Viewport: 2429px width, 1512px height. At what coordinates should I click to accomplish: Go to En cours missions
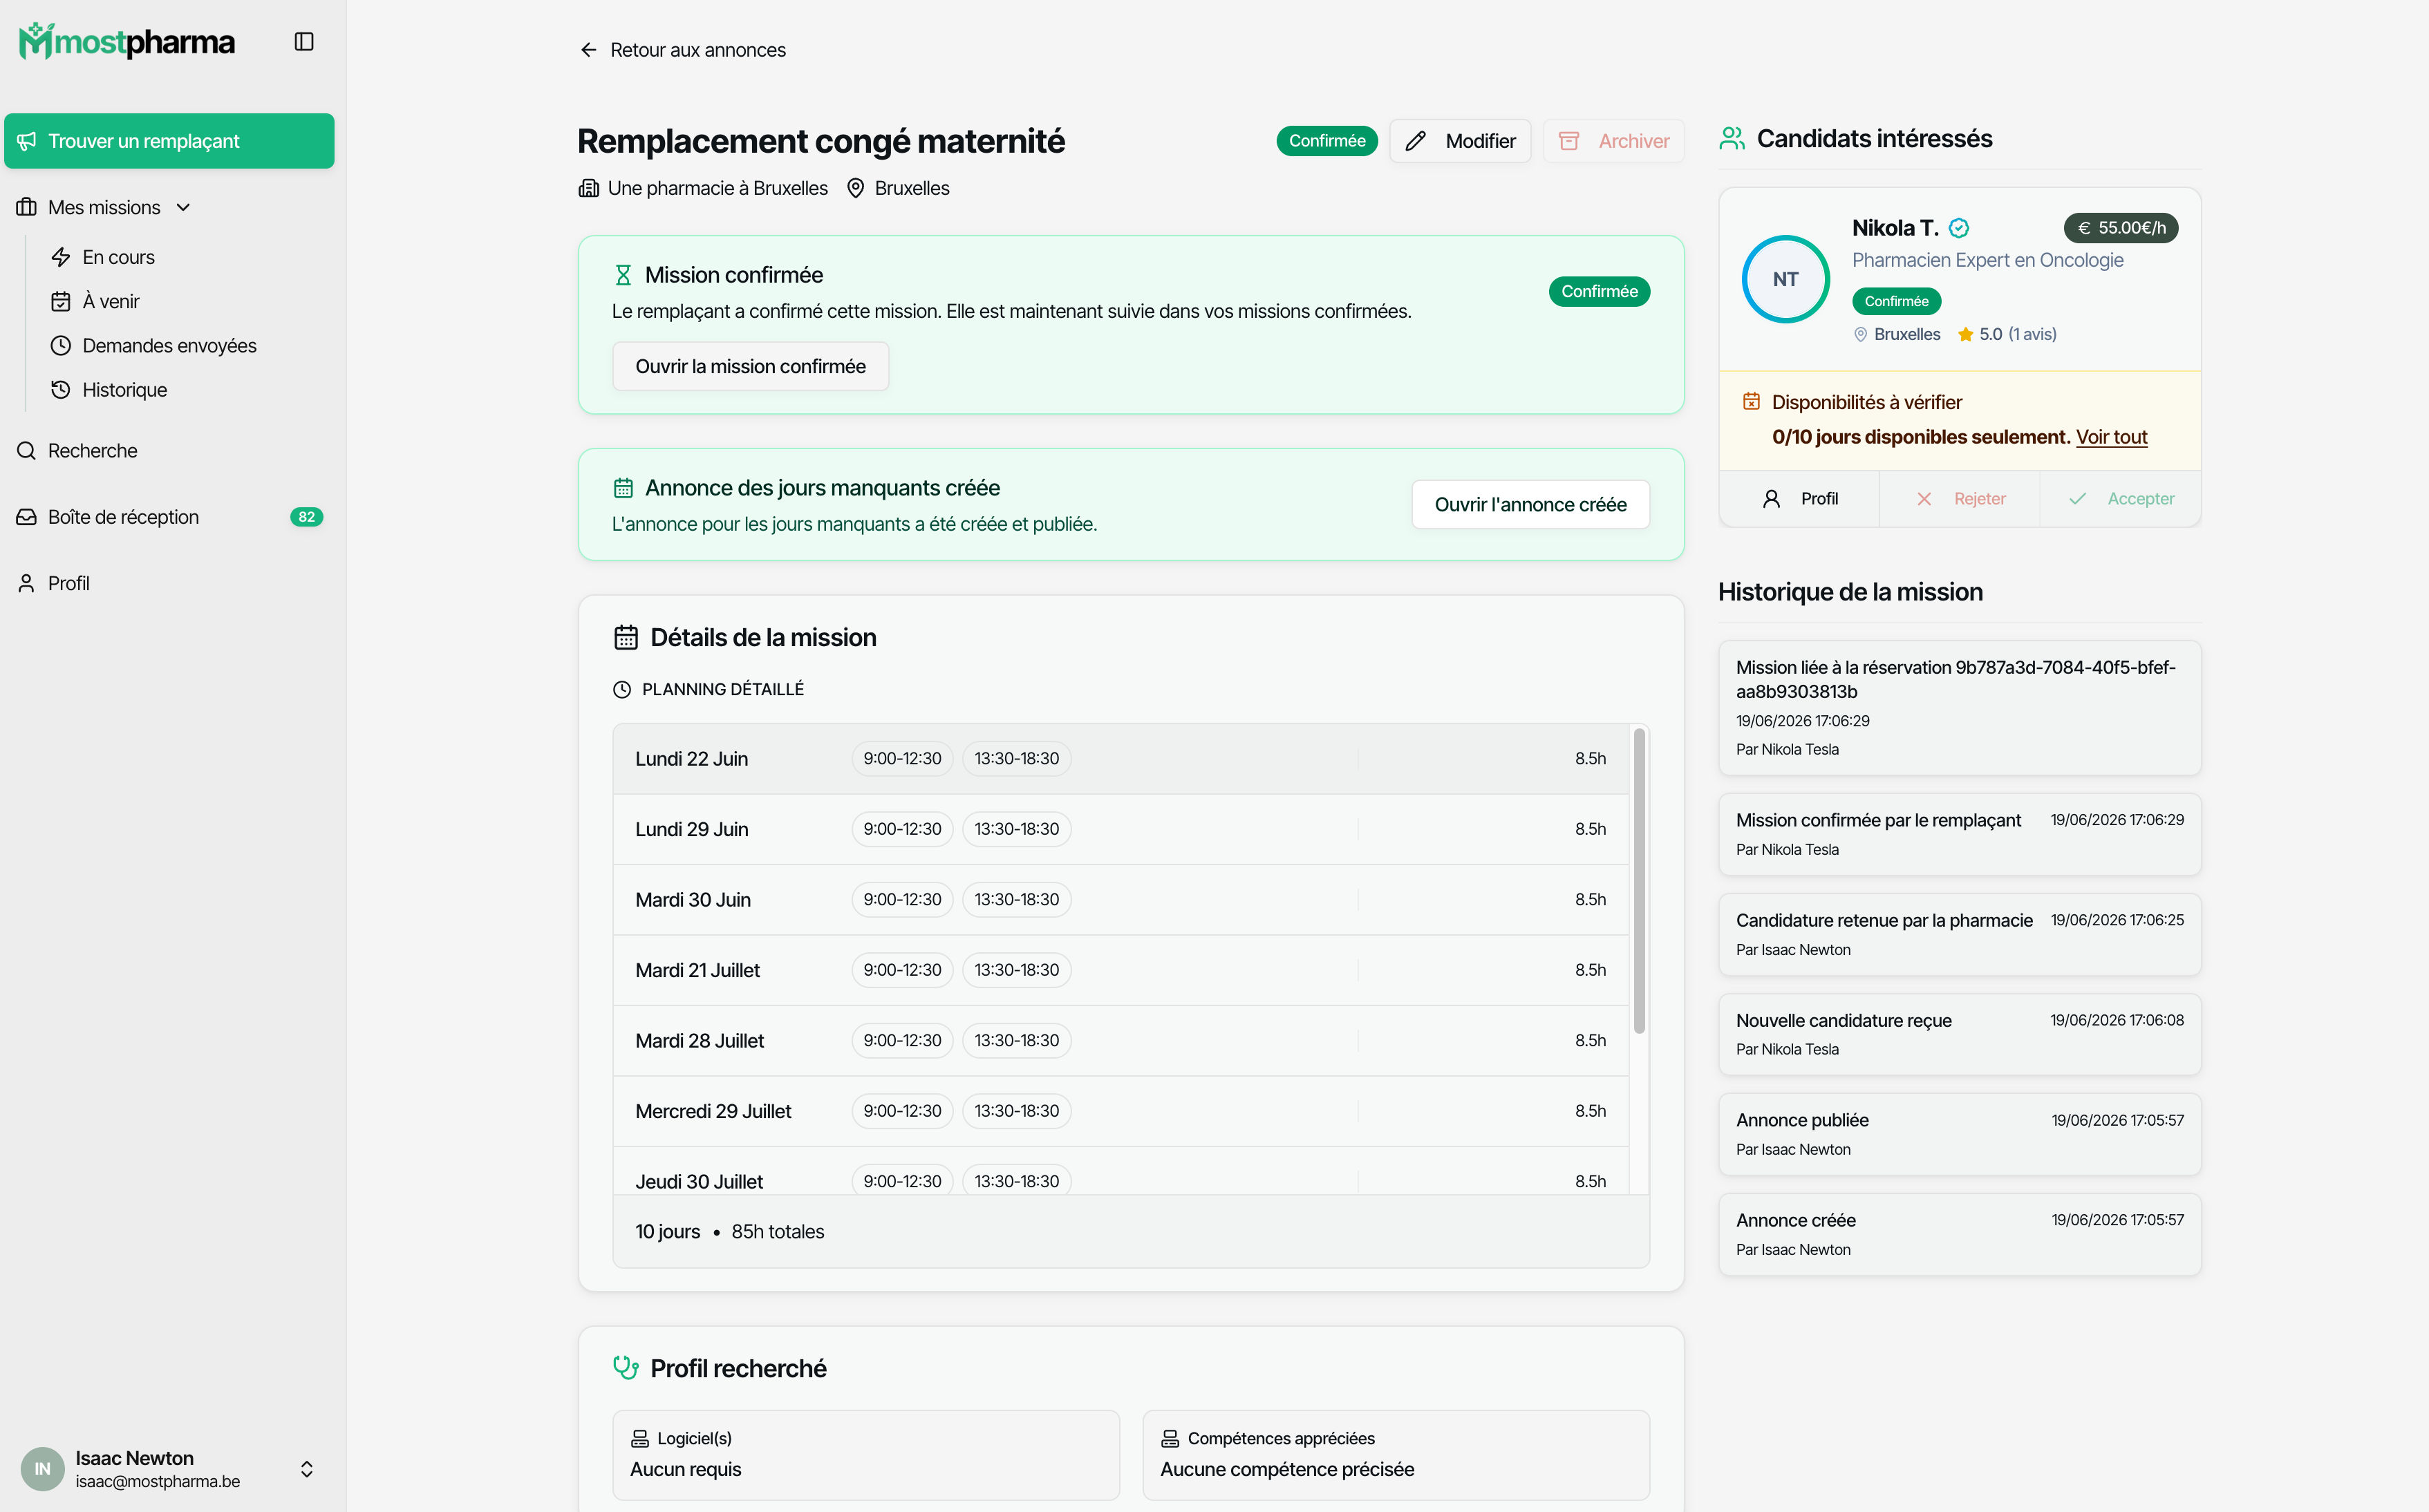point(118,257)
